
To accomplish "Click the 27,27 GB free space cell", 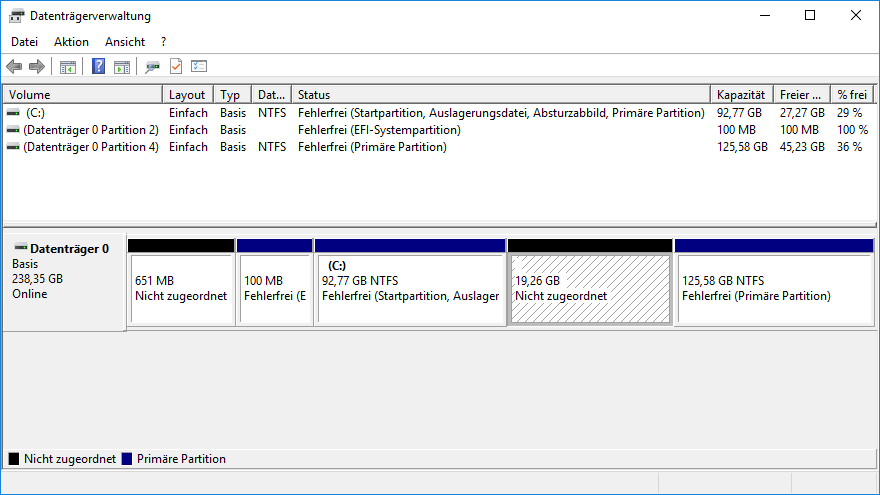I will (802, 113).
